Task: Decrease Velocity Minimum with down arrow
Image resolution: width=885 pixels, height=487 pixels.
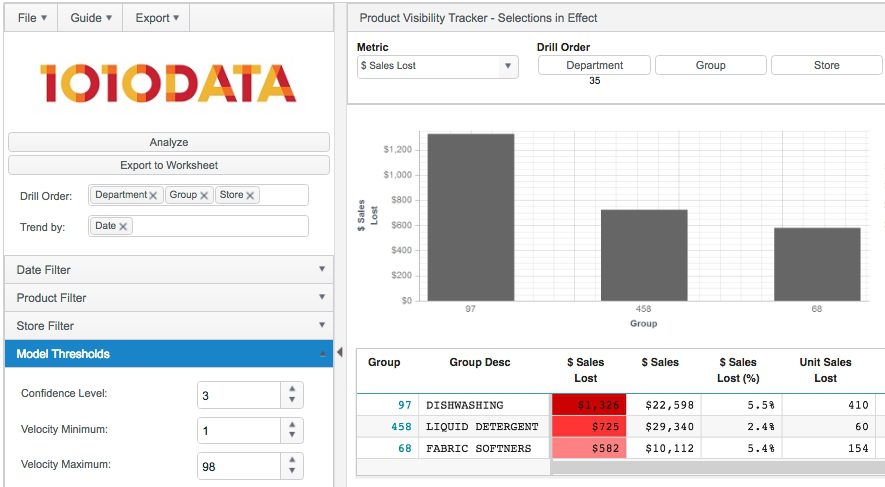Action: click(x=292, y=435)
